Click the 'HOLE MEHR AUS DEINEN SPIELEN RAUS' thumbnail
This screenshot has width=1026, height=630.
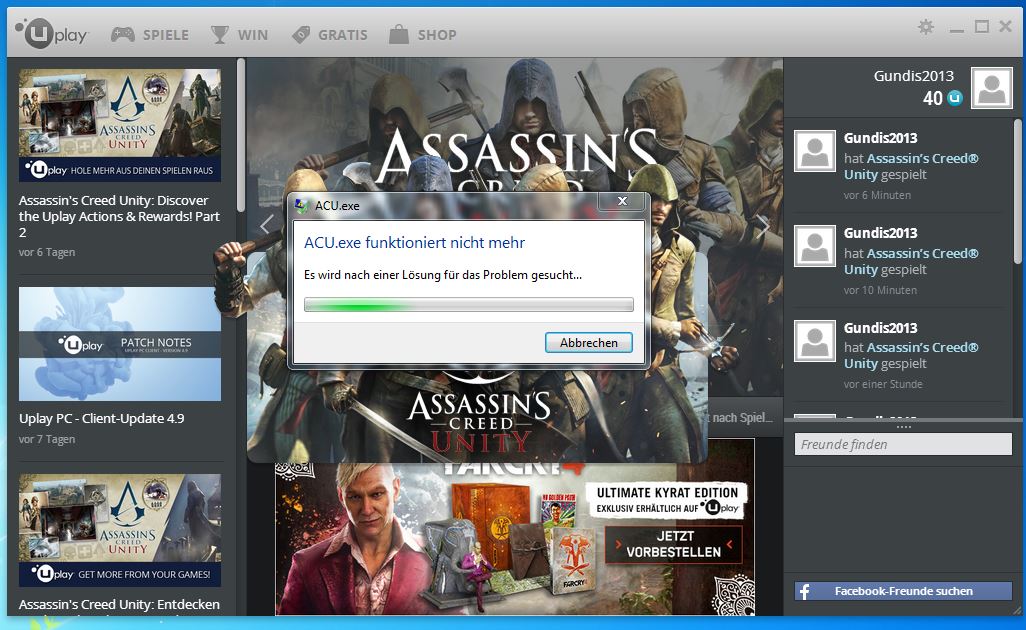[120, 126]
